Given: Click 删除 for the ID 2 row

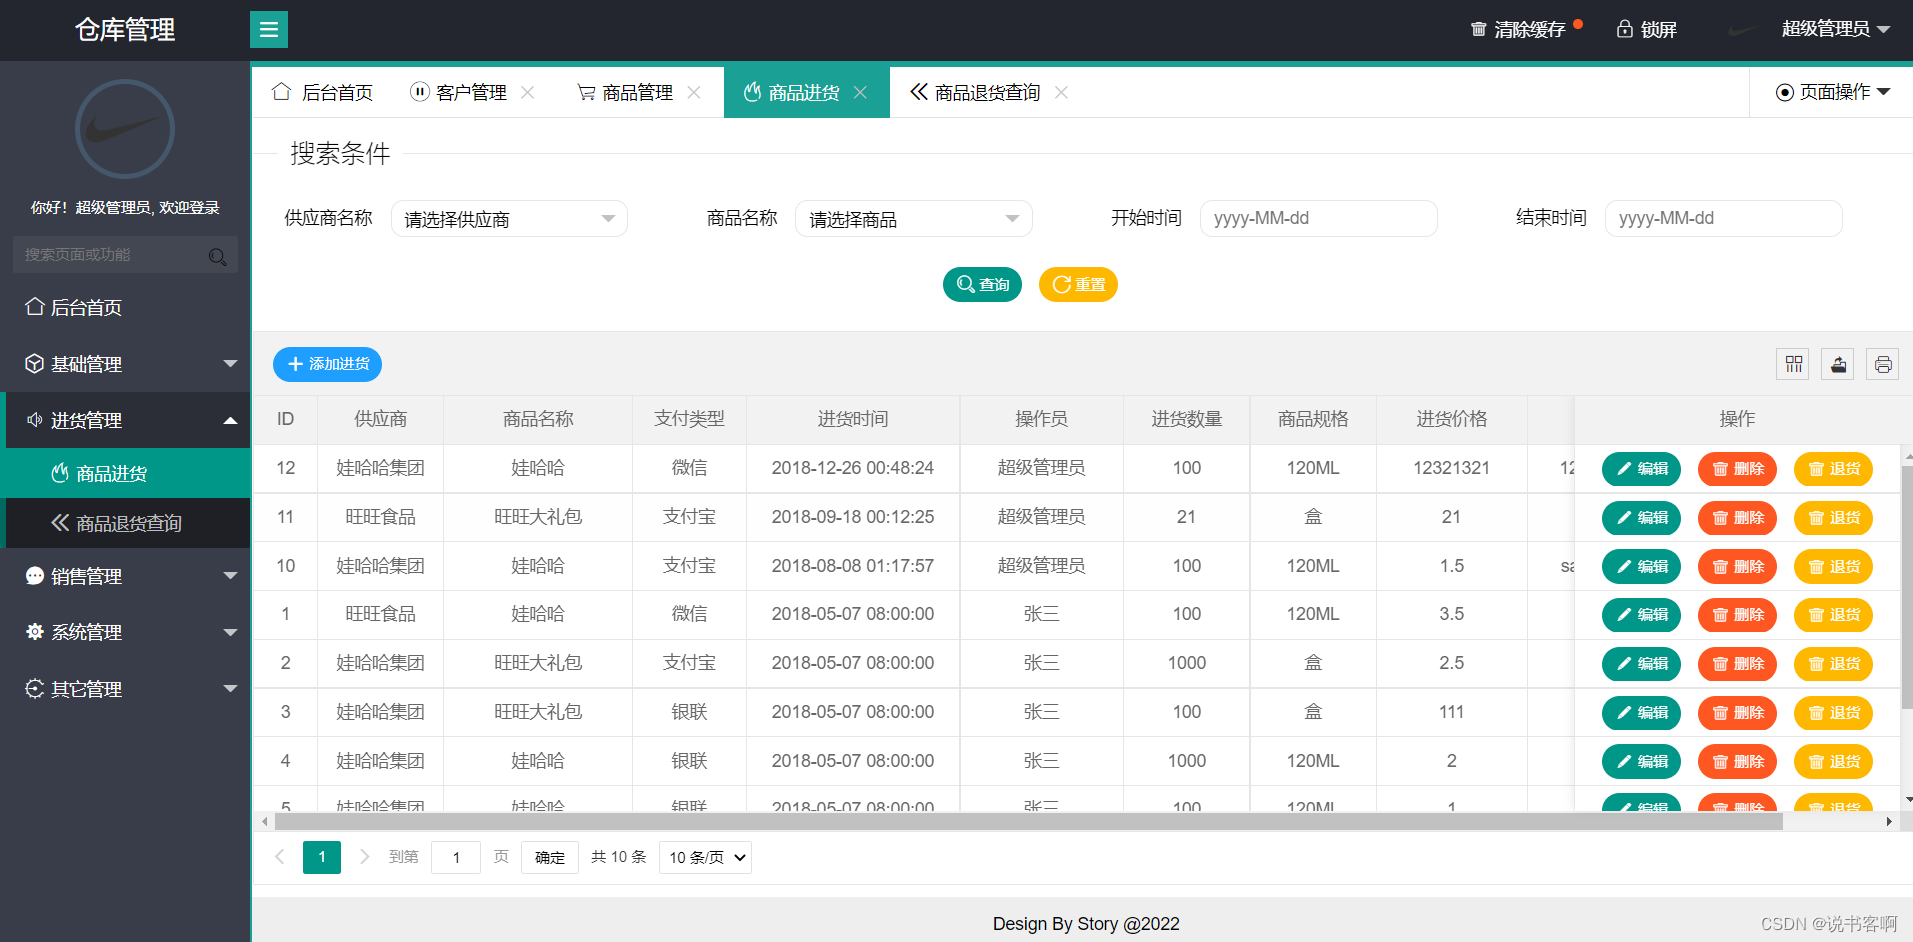Looking at the screenshot, I should coord(1737,664).
